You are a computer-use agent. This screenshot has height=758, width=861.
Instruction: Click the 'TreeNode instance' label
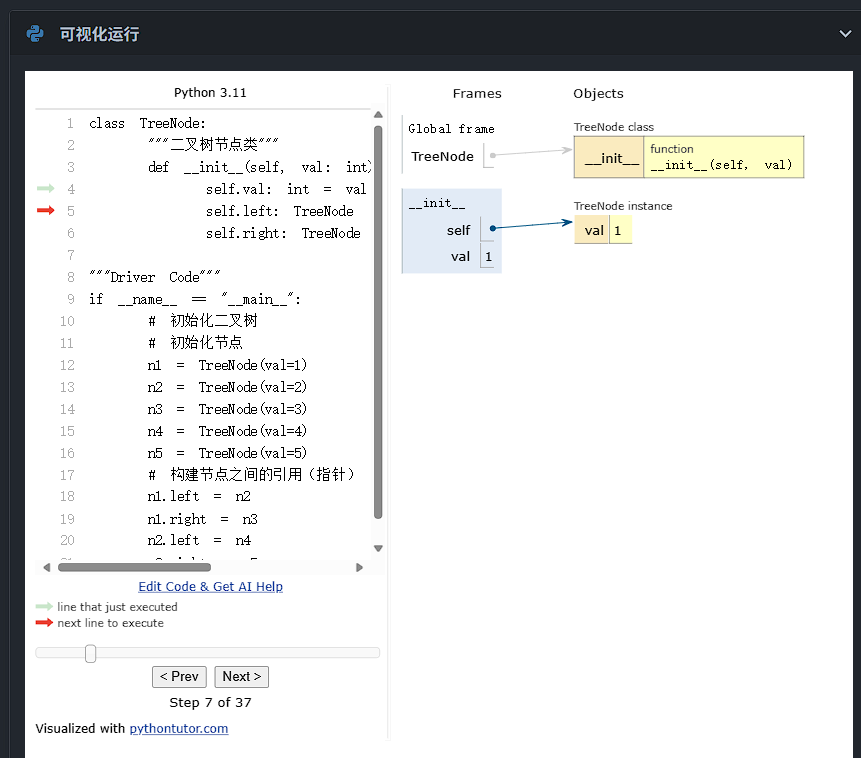click(623, 206)
